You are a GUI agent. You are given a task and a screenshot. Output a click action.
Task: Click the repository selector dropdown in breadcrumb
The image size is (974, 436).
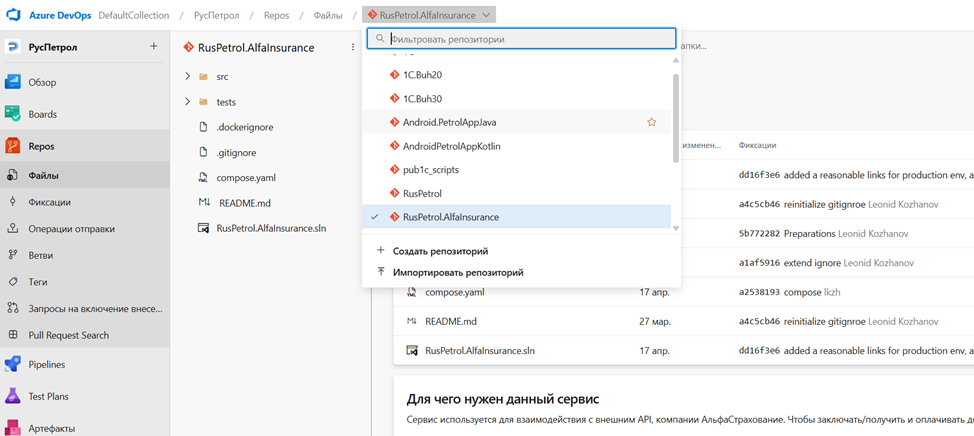click(429, 16)
